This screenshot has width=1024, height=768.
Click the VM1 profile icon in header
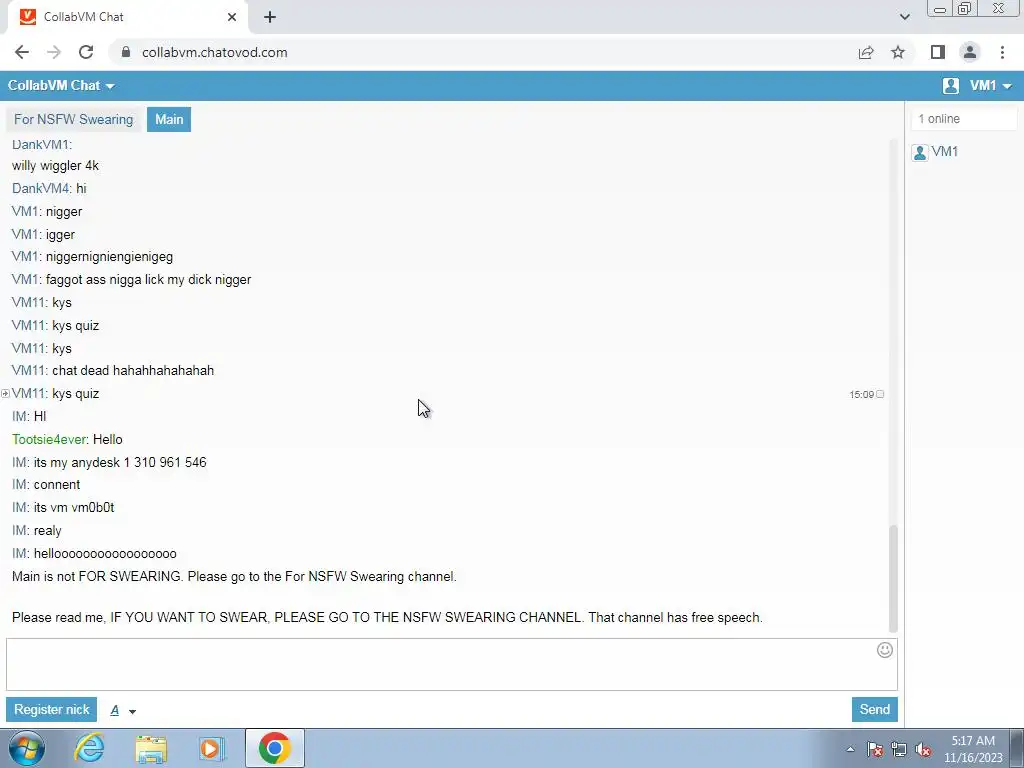[951, 86]
